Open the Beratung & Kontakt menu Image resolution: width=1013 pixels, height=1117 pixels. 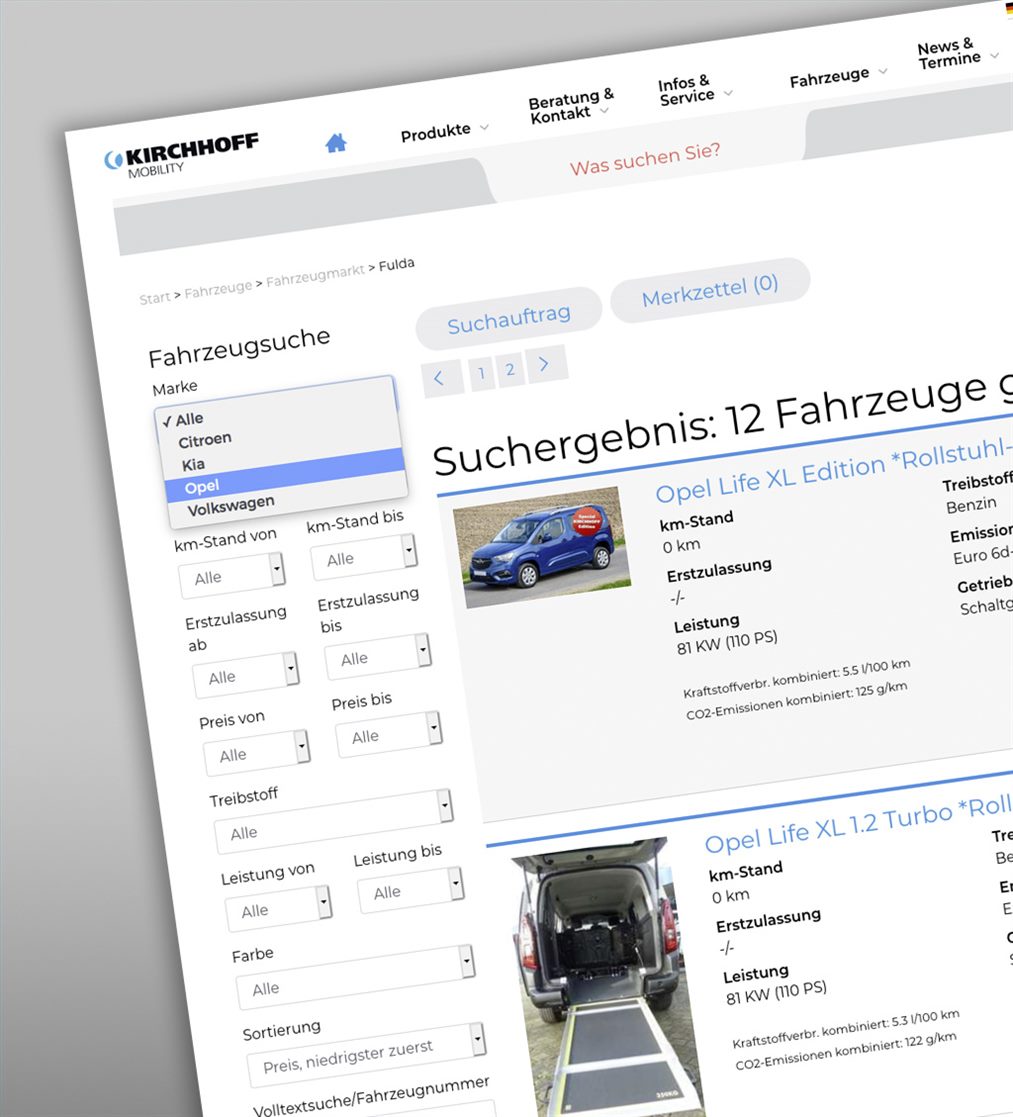[x=571, y=105]
